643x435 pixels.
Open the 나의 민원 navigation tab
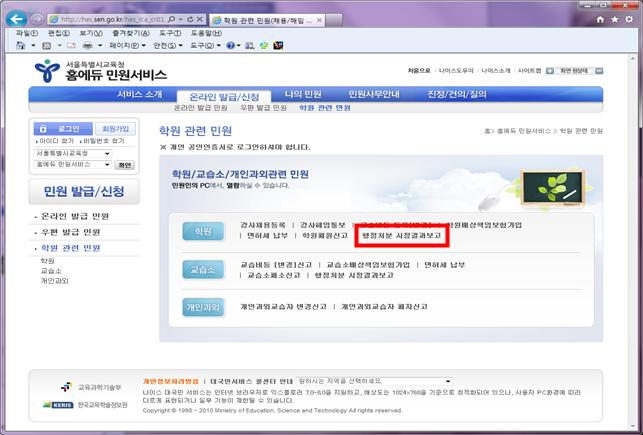point(303,94)
